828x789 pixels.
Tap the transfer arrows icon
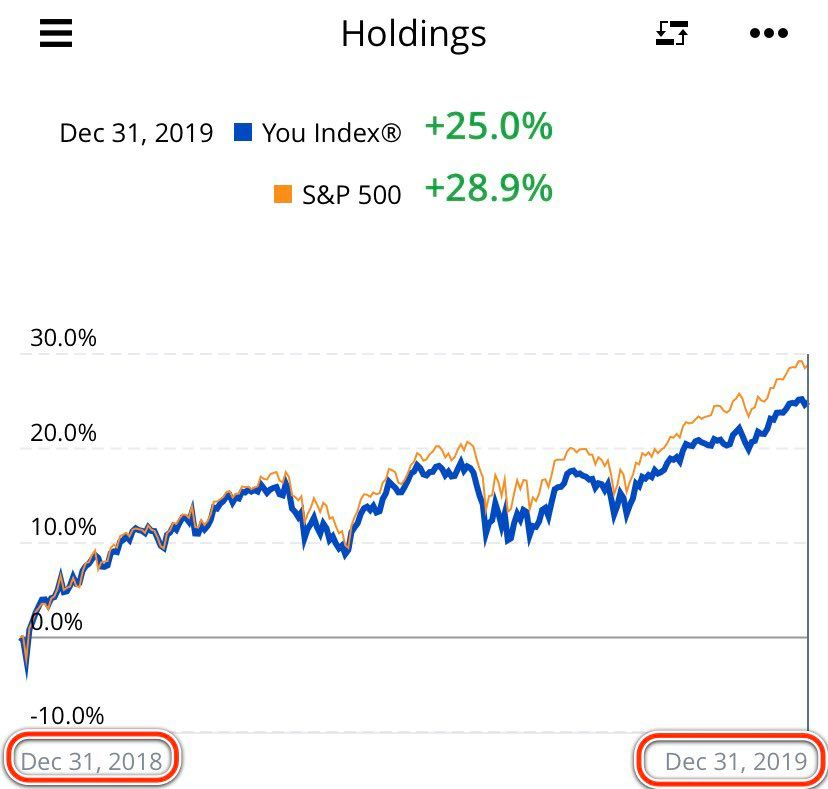pos(672,34)
